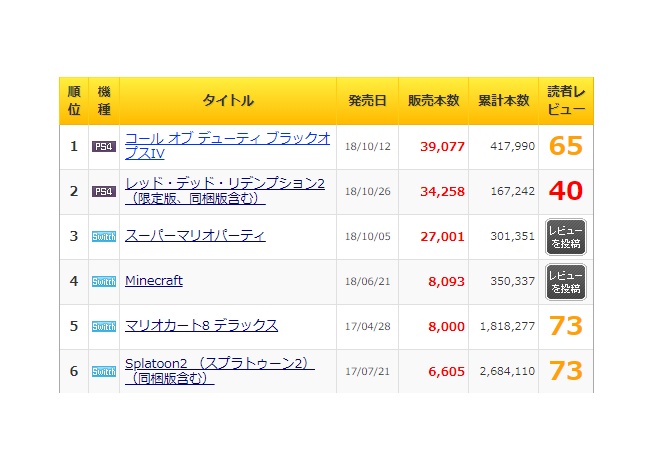This screenshot has height=450, width=650.
Task: Click the 販売本数 column header
Action: click(434, 101)
